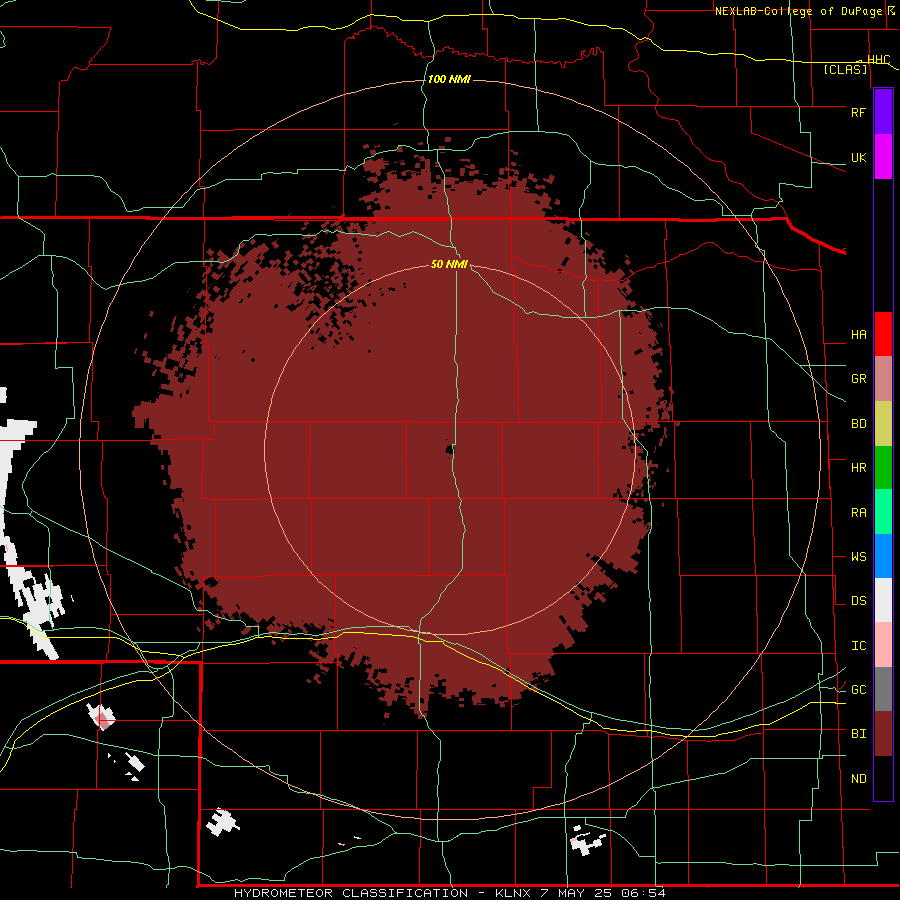Viewport: 900px width, 900px height.
Task: Click the RF legend label
Action: pos(858,112)
